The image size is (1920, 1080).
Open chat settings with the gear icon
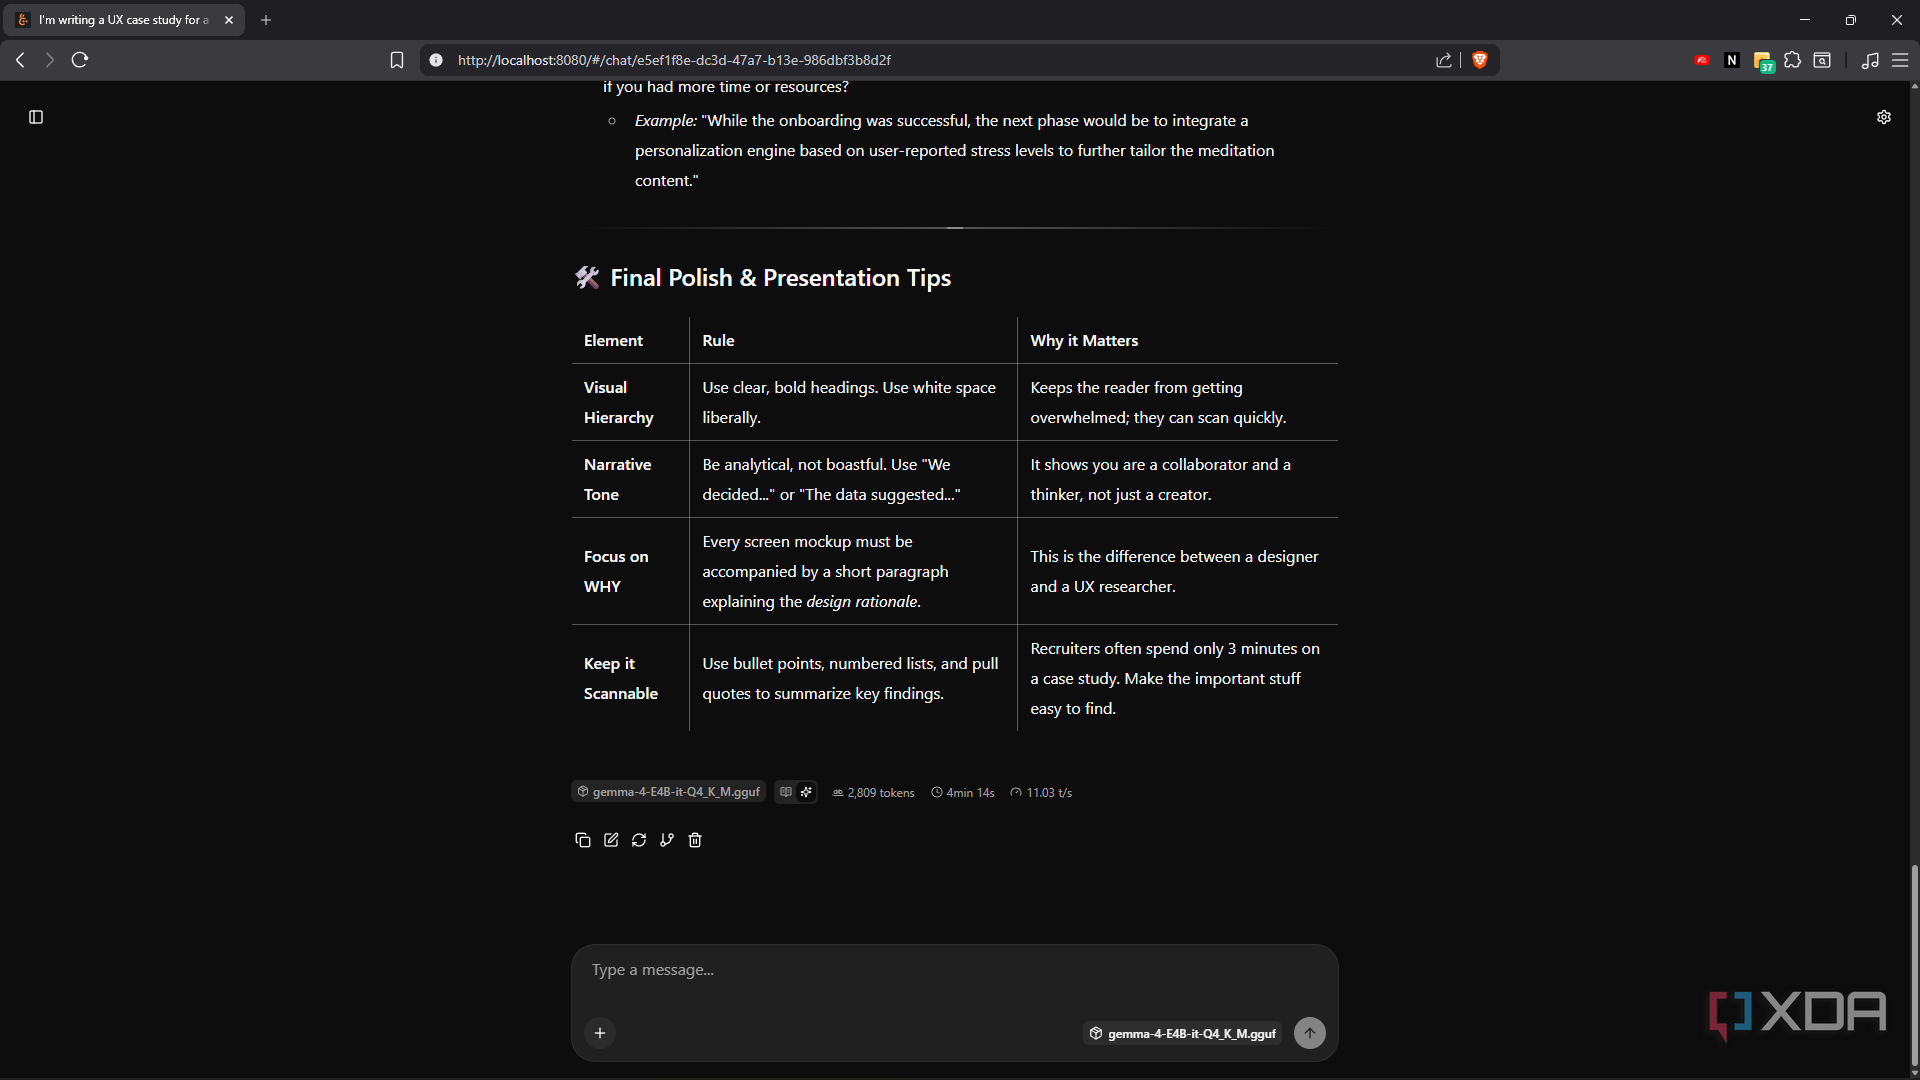pyautogui.click(x=1884, y=117)
